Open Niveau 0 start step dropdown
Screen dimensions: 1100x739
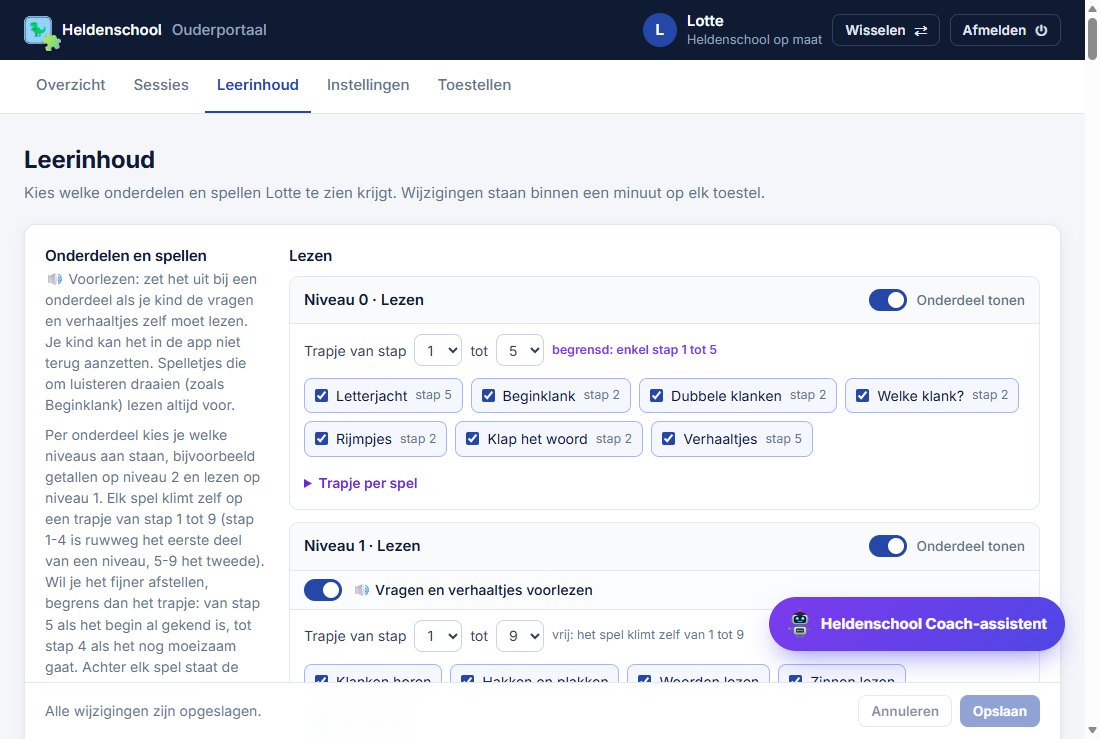(438, 350)
